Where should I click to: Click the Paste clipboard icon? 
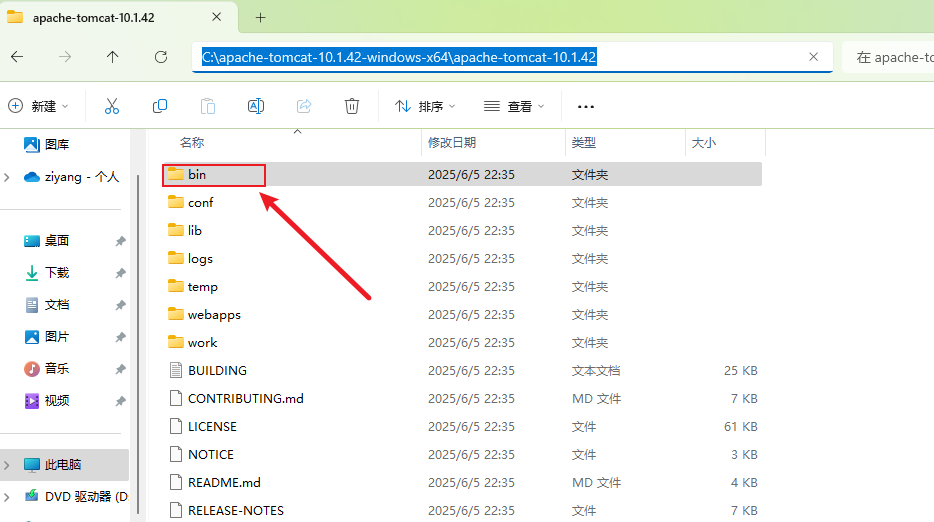click(208, 106)
